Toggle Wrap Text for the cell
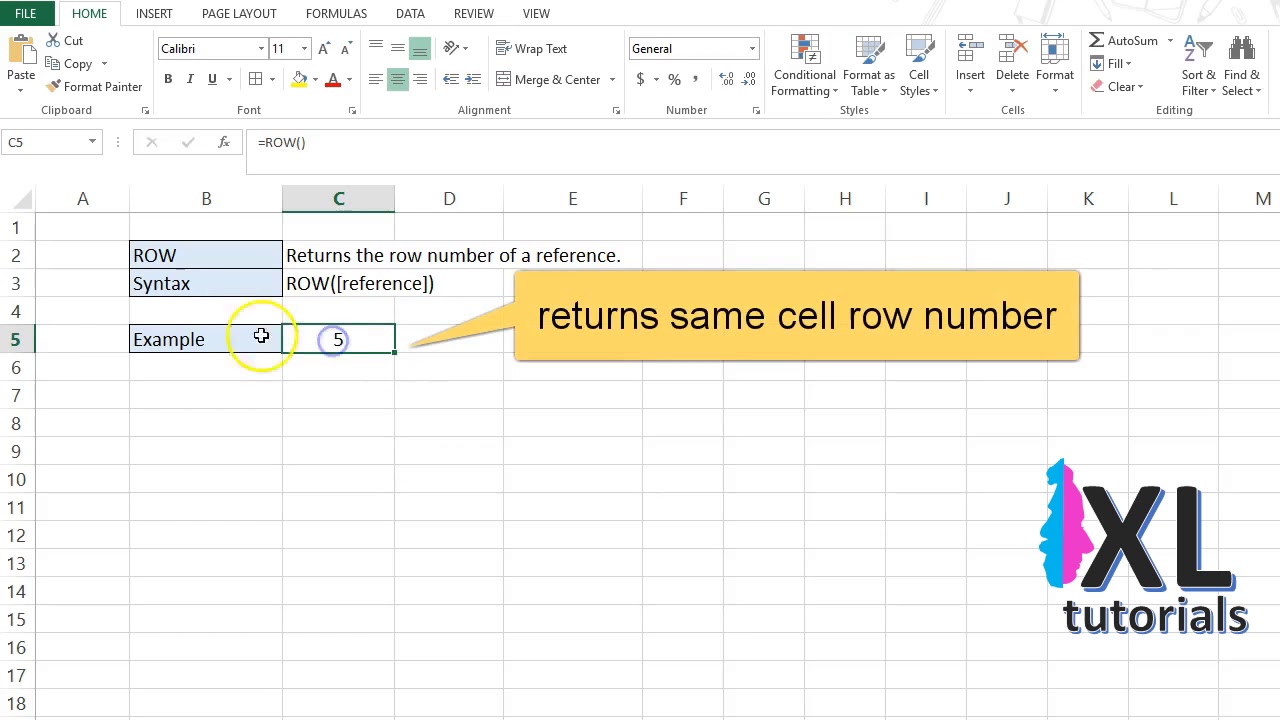Image resolution: width=1280 pixels, height=720 pixels. [x=531, y=49]
